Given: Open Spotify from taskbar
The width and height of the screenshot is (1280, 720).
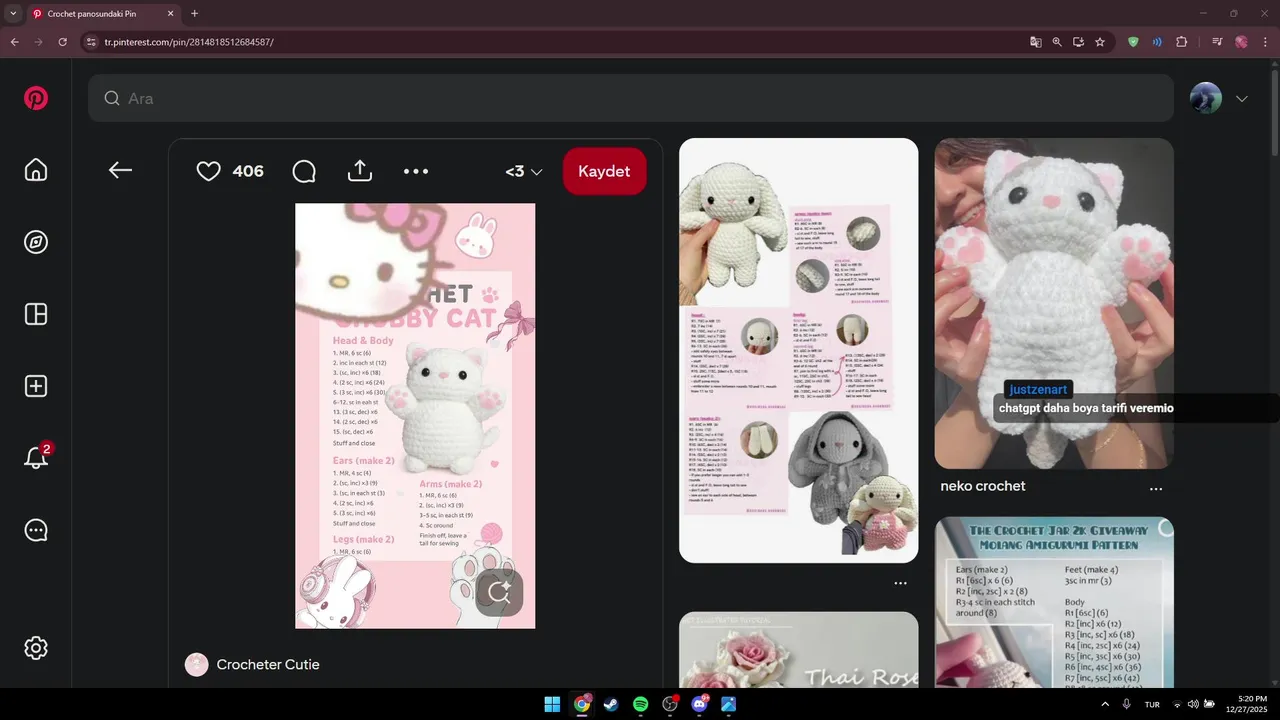Looking at the screenshot, I should pos(641,704).
